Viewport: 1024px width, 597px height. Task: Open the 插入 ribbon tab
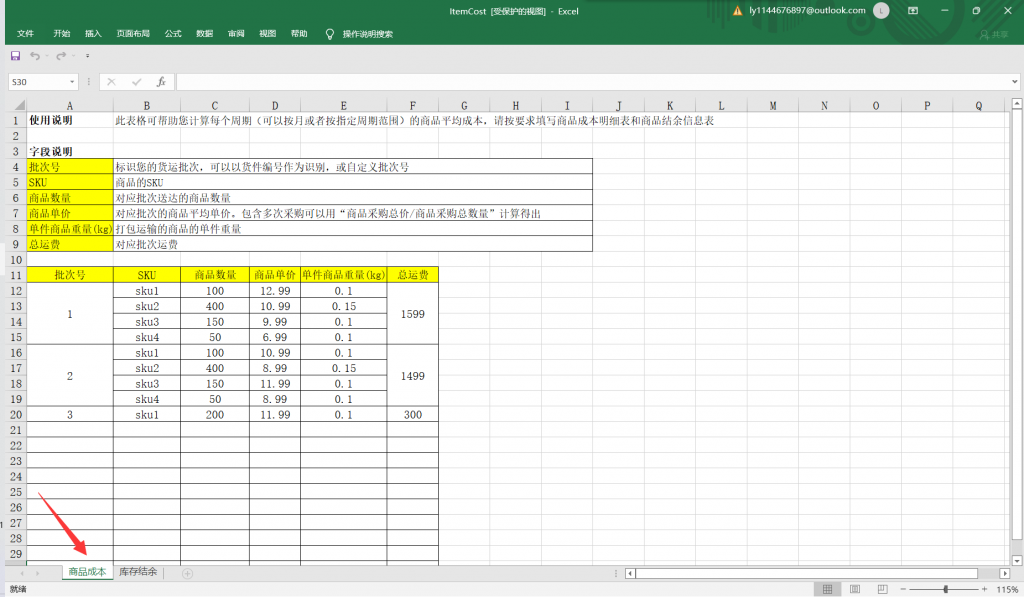tap(93, 33)
